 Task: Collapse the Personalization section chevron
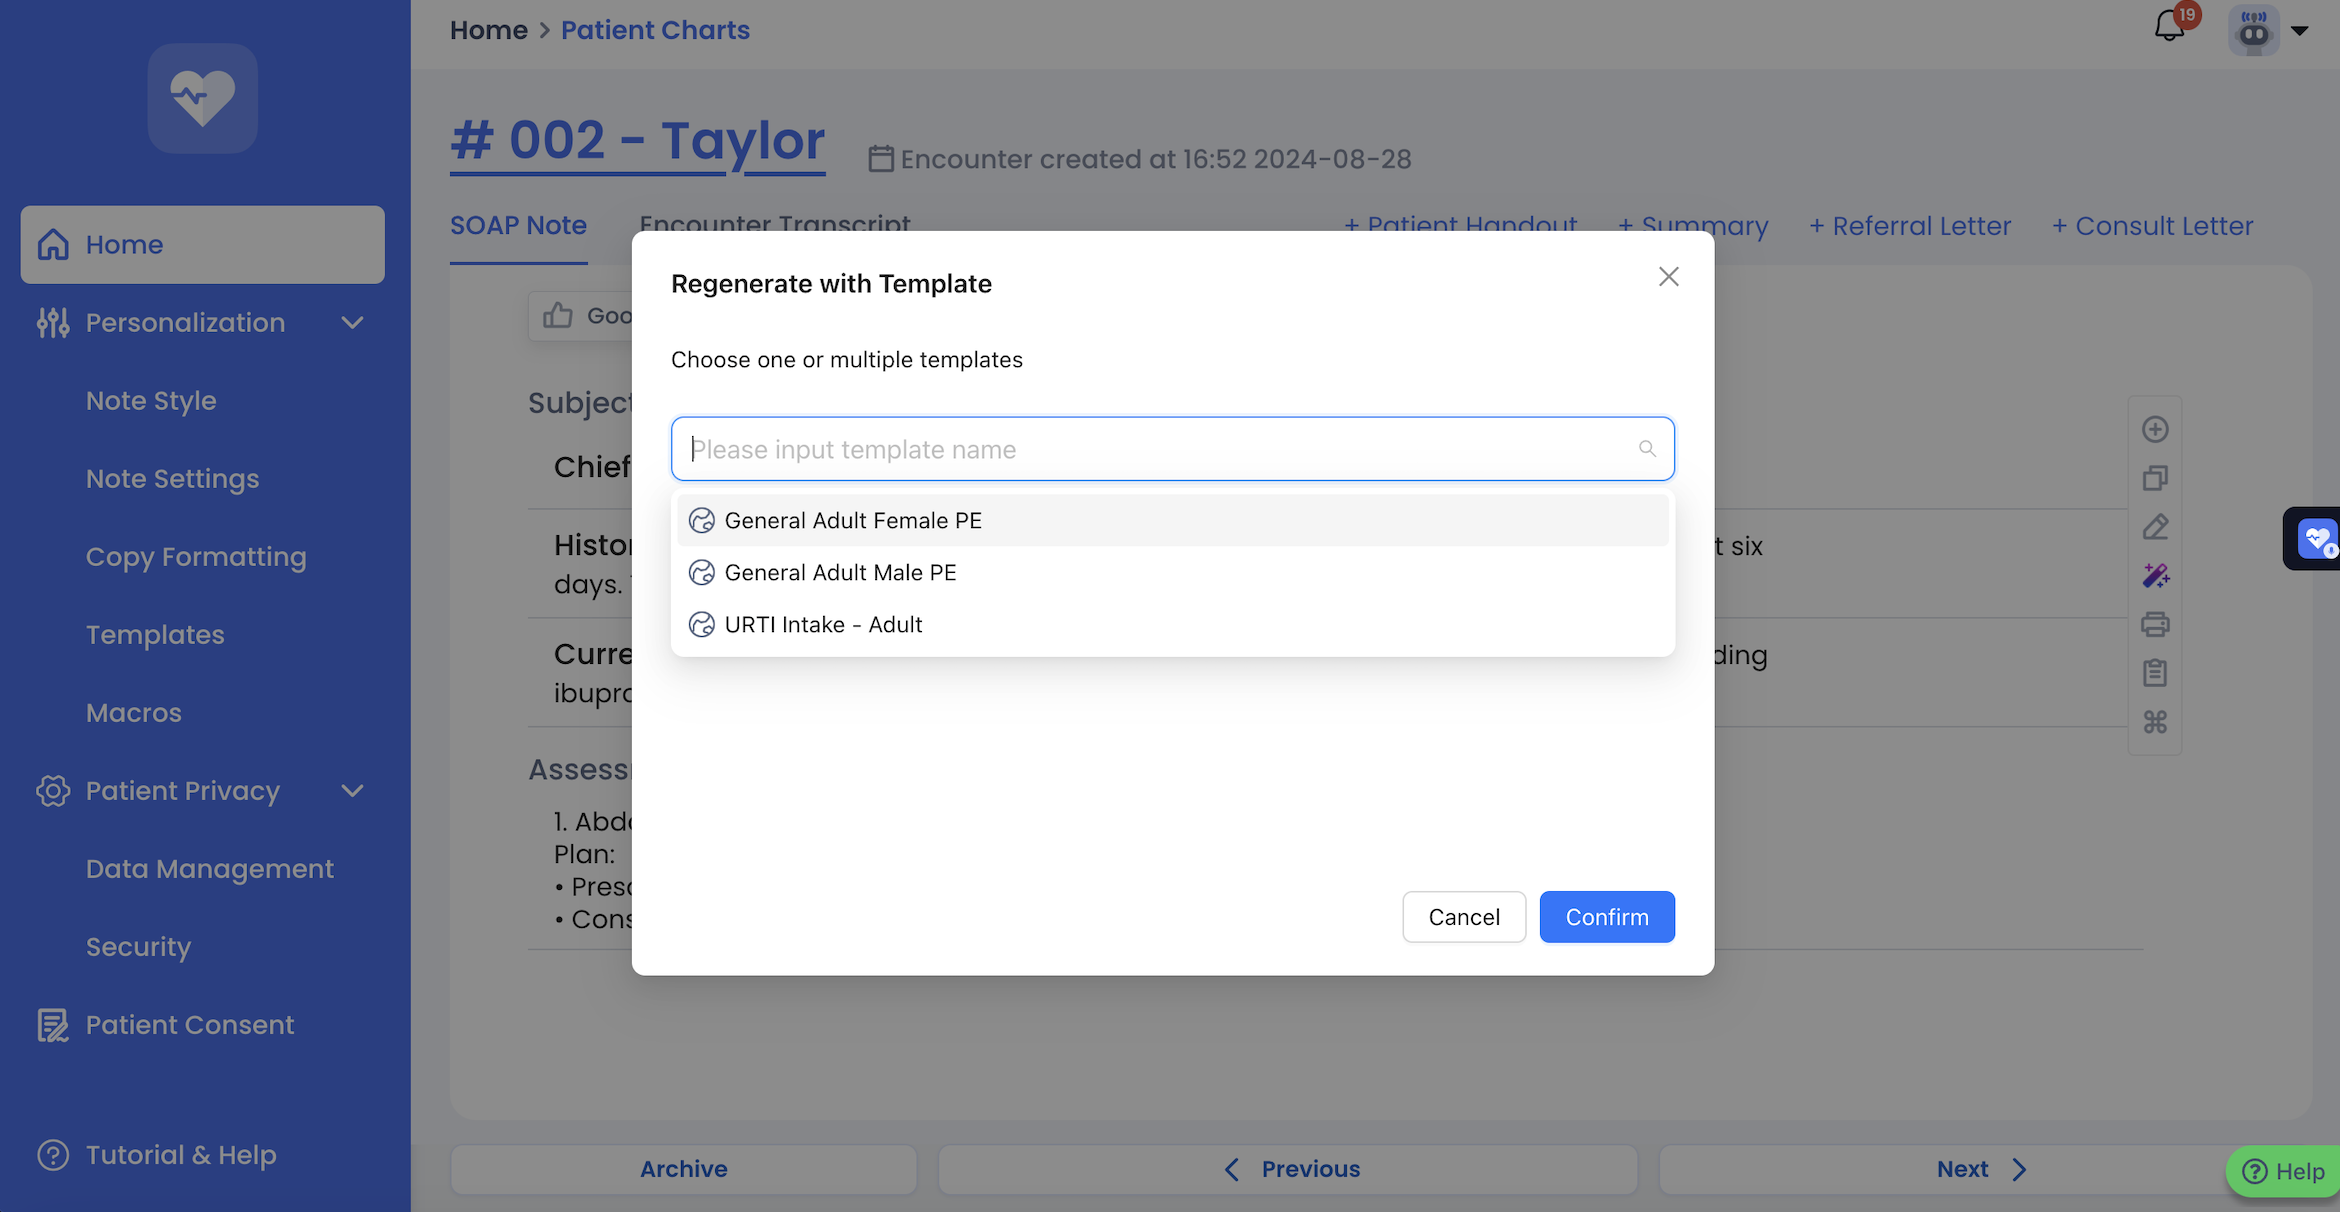pos(352,323)
